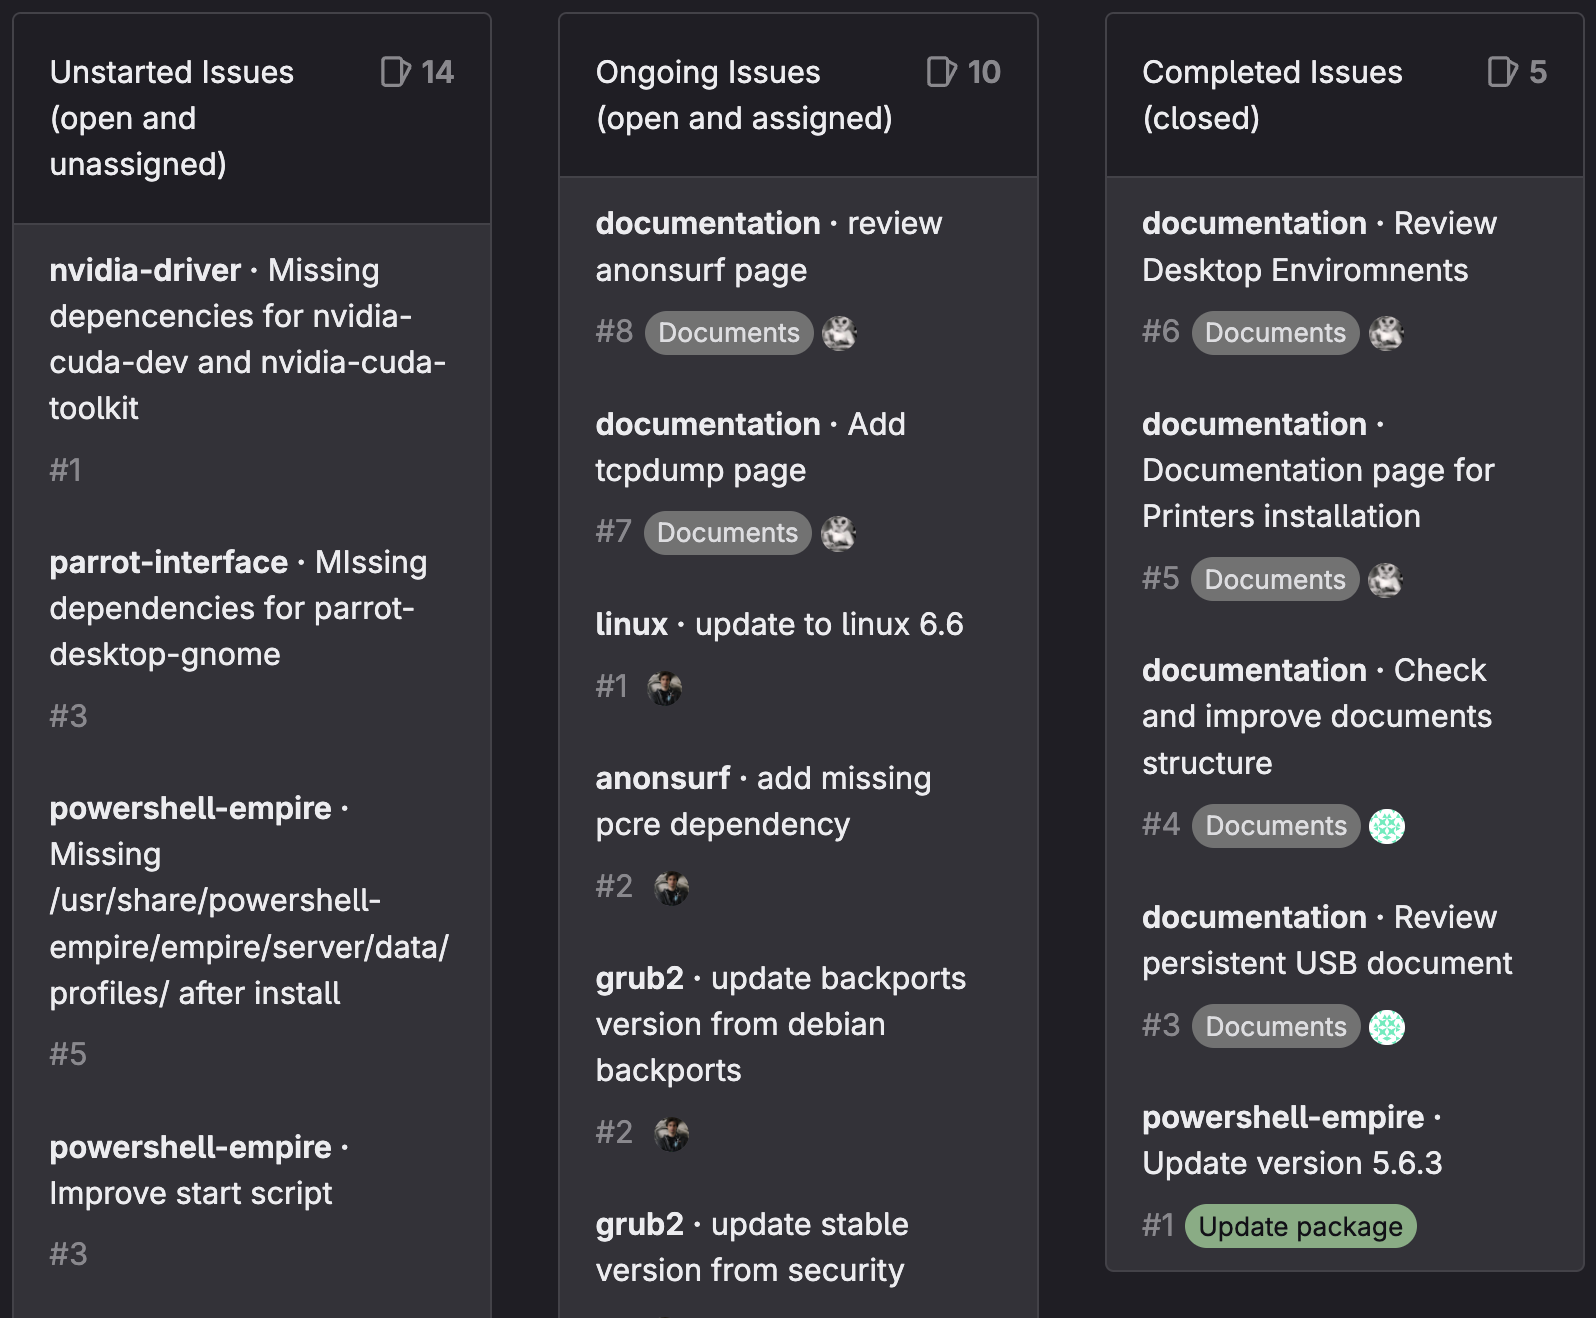Open 'MIssing dependencies for parrot-desktop-gnome' issue
Image resolution: width=1596 pixels, height=1318 pixels.
238,608
